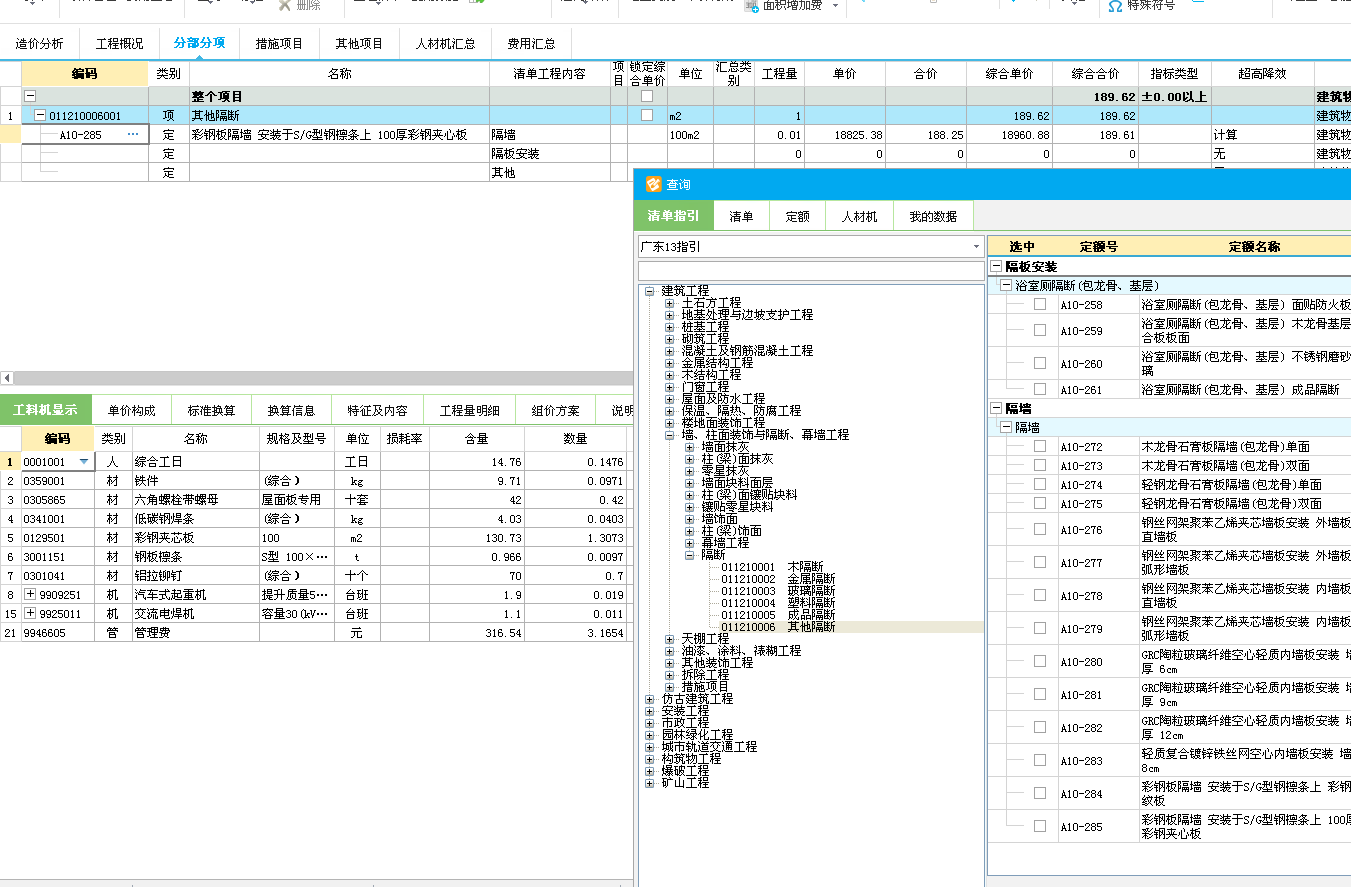Screen dimensions: 1351x887
Task: Select 清单指引 tab in query dialog
Action: point(673,216)
